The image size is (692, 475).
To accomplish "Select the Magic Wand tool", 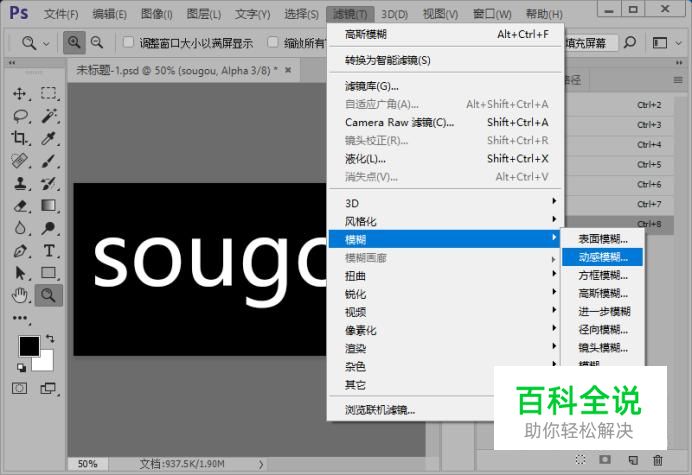I will (49, 116).
